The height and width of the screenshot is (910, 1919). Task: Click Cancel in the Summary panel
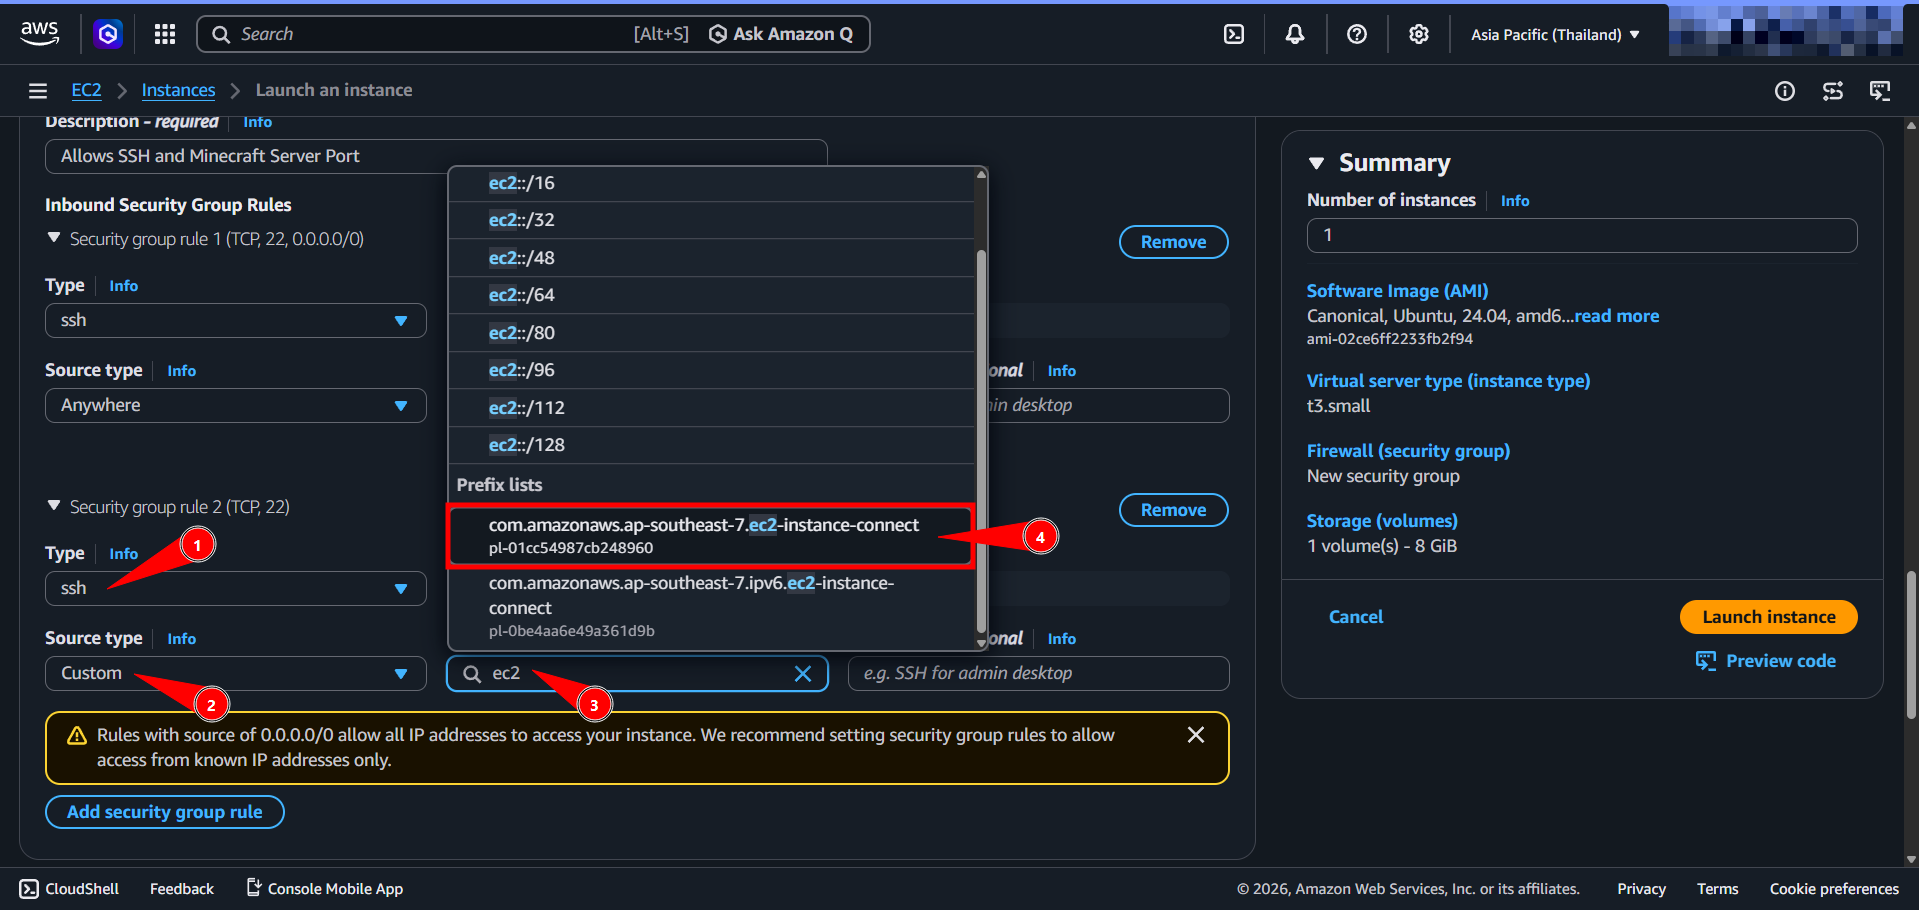(x=1356, y=617)
